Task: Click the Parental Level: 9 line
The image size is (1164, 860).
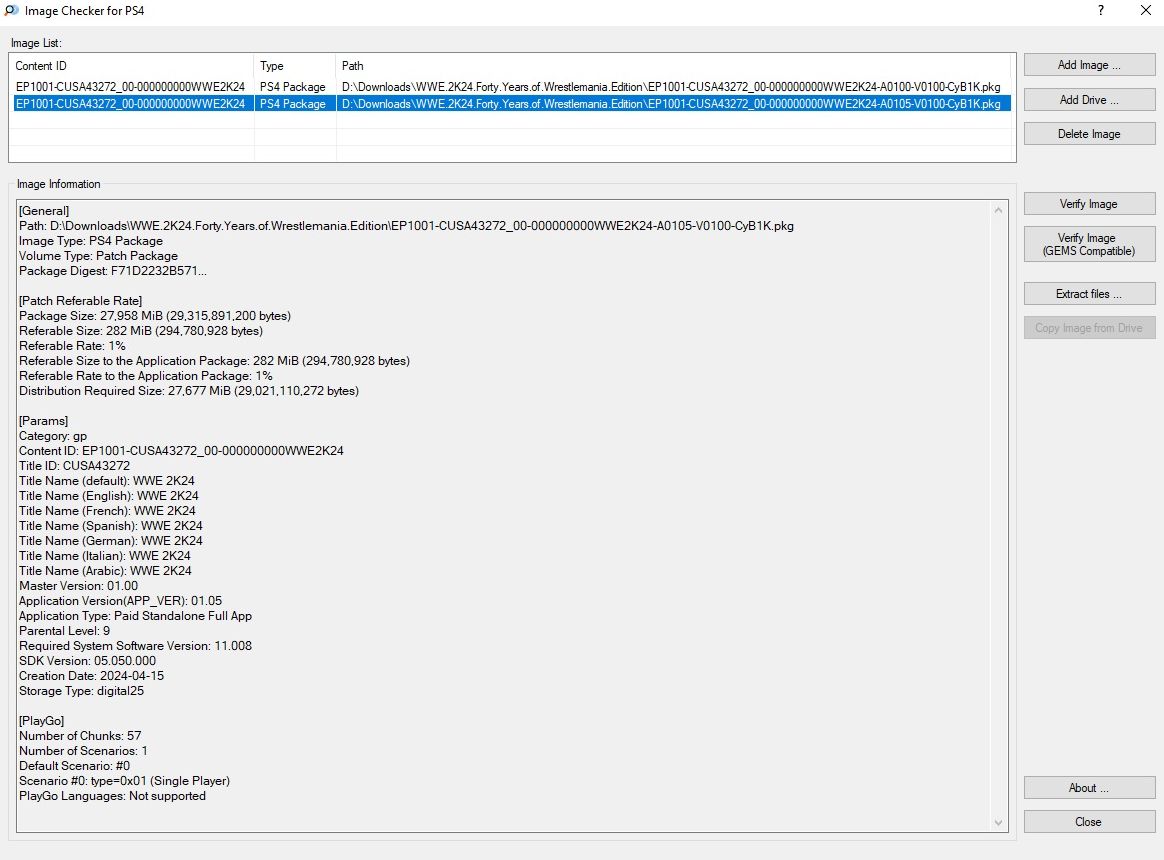Action: (64, 631)
